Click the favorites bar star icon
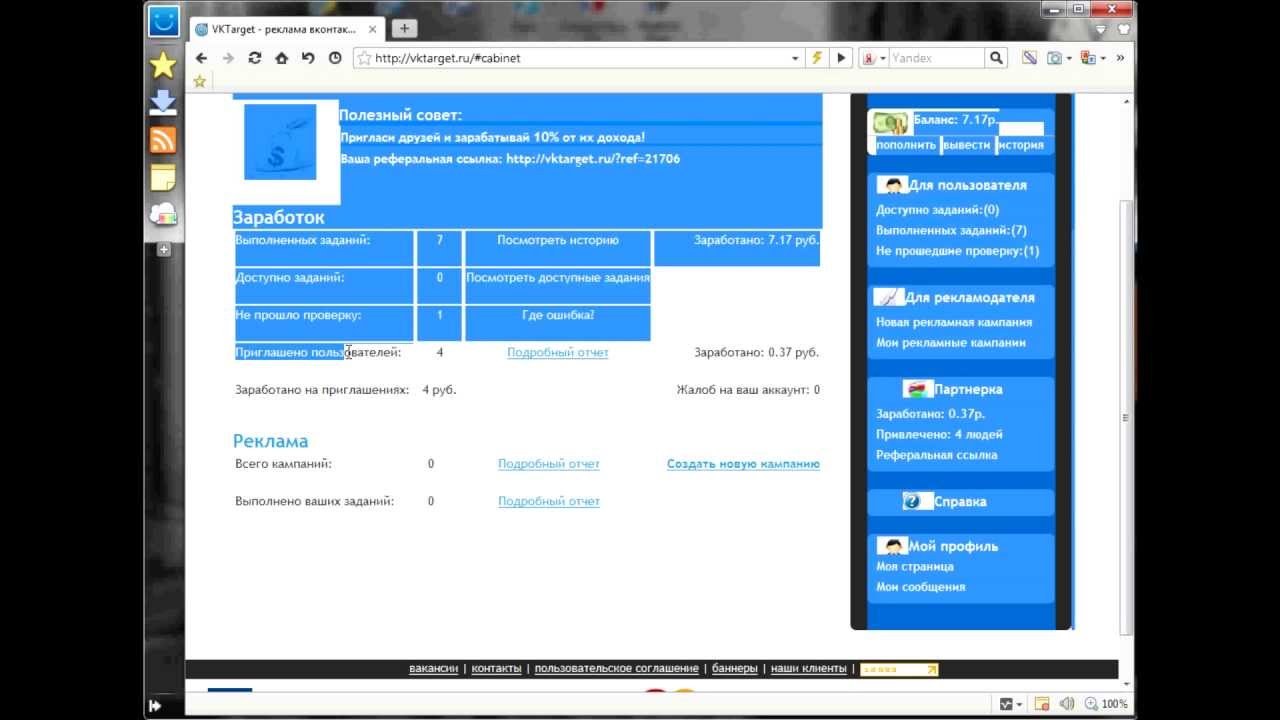This screenshot has width=1280, height=720. tap(199, 81)
